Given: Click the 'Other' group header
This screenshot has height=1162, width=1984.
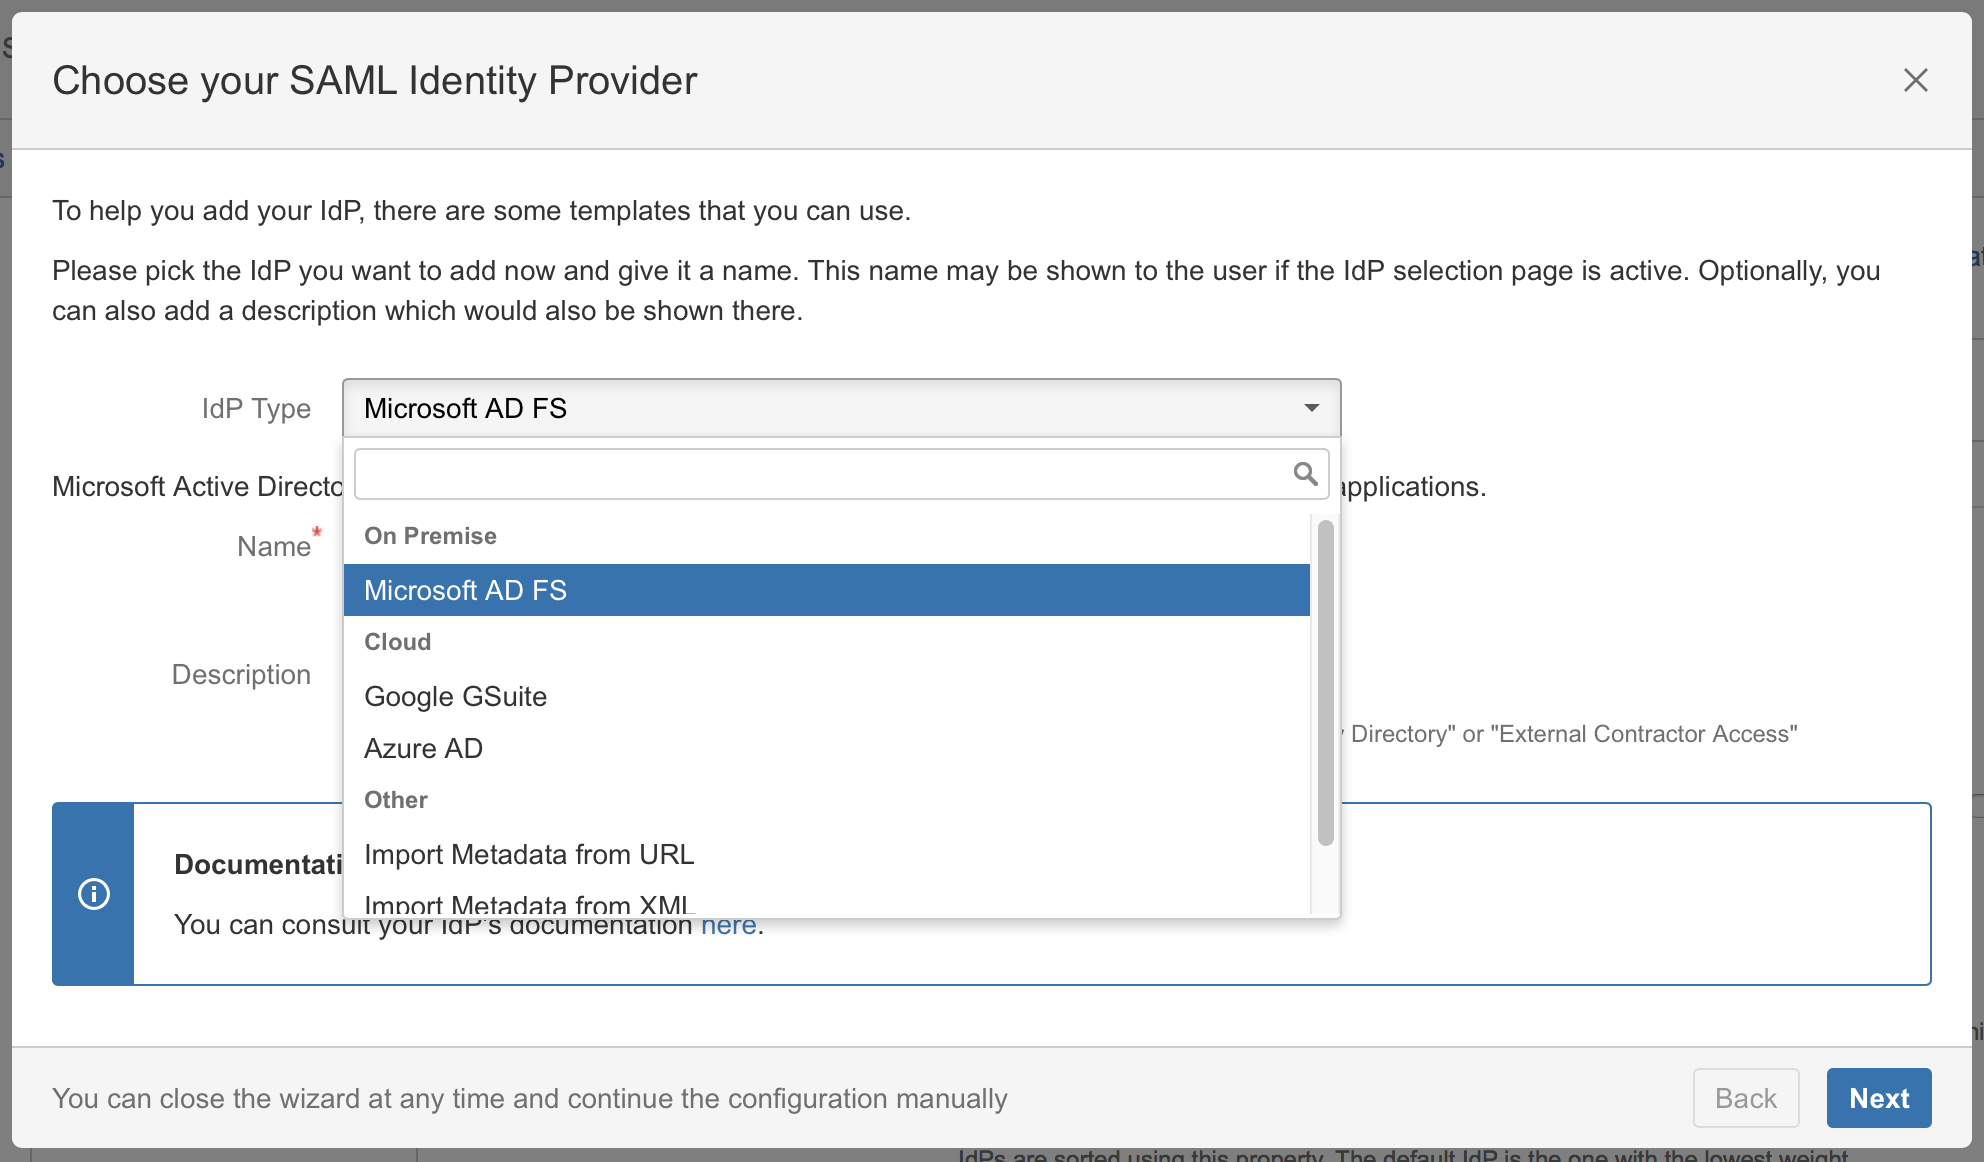Looking at the screenshot, I should pos(396,800).
